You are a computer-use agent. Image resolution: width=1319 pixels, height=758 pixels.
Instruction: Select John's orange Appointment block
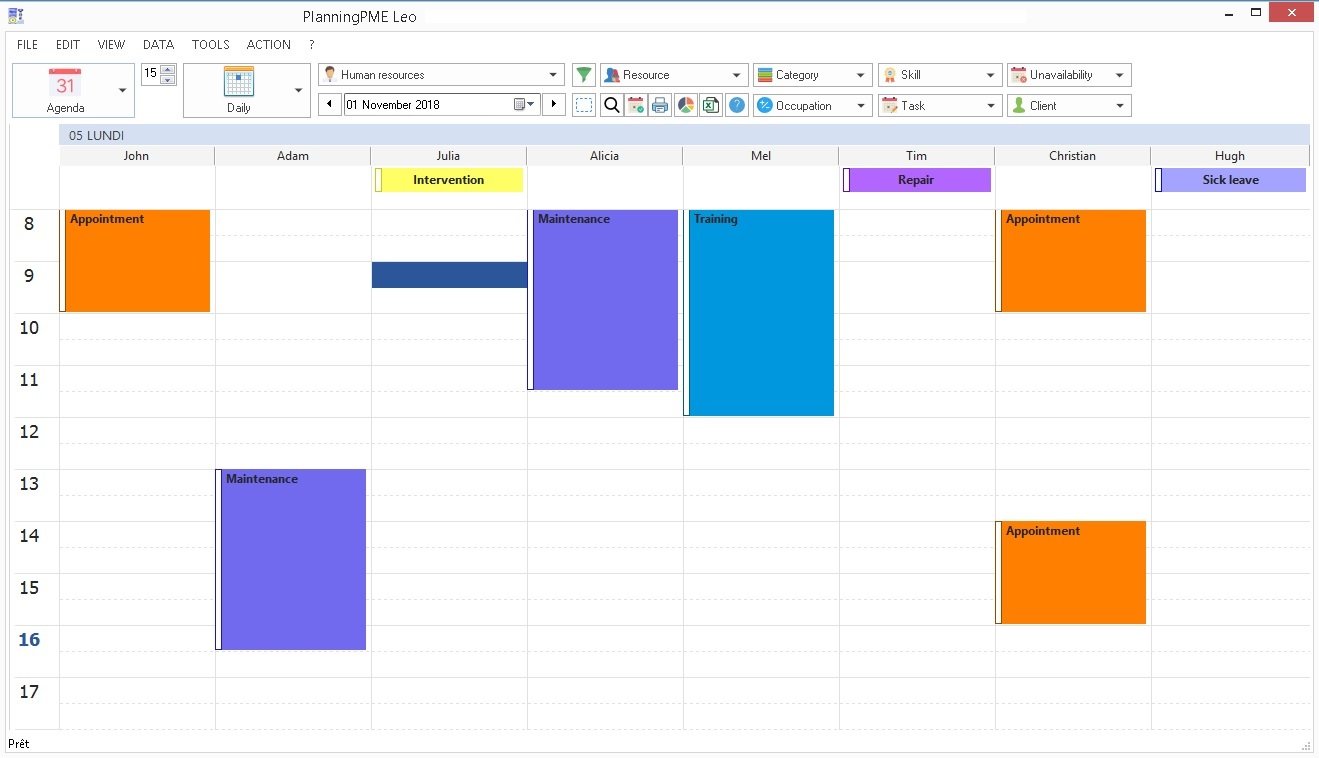(137, 261)
